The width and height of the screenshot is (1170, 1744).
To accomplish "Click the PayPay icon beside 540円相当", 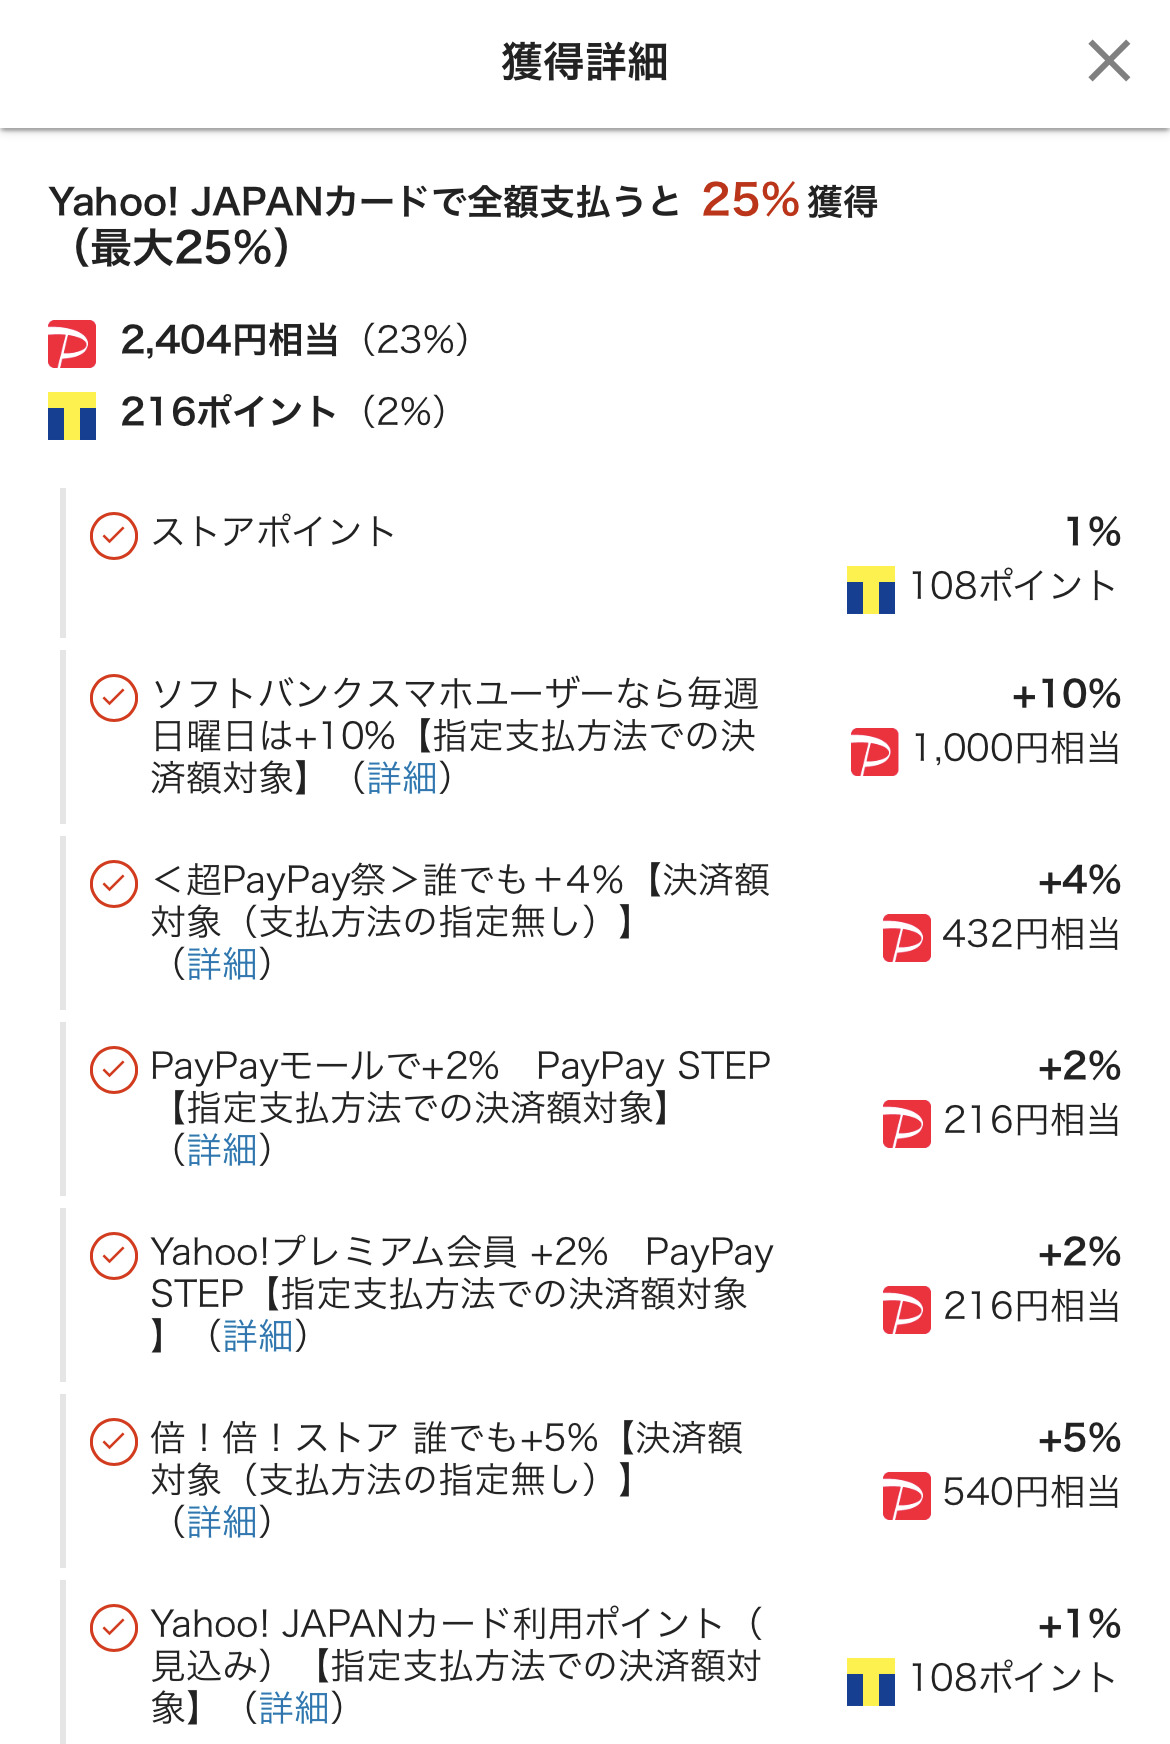I will tap(906, 1495).
